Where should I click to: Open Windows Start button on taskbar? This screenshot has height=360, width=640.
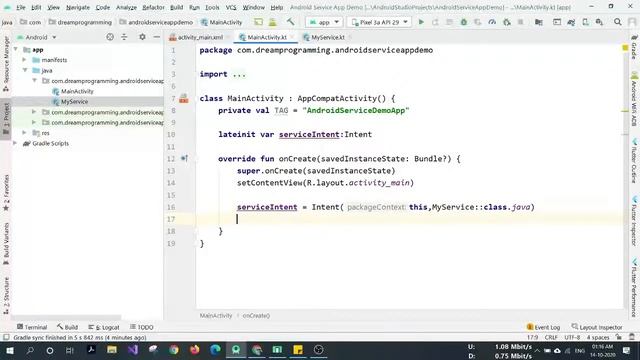(10, 350)
